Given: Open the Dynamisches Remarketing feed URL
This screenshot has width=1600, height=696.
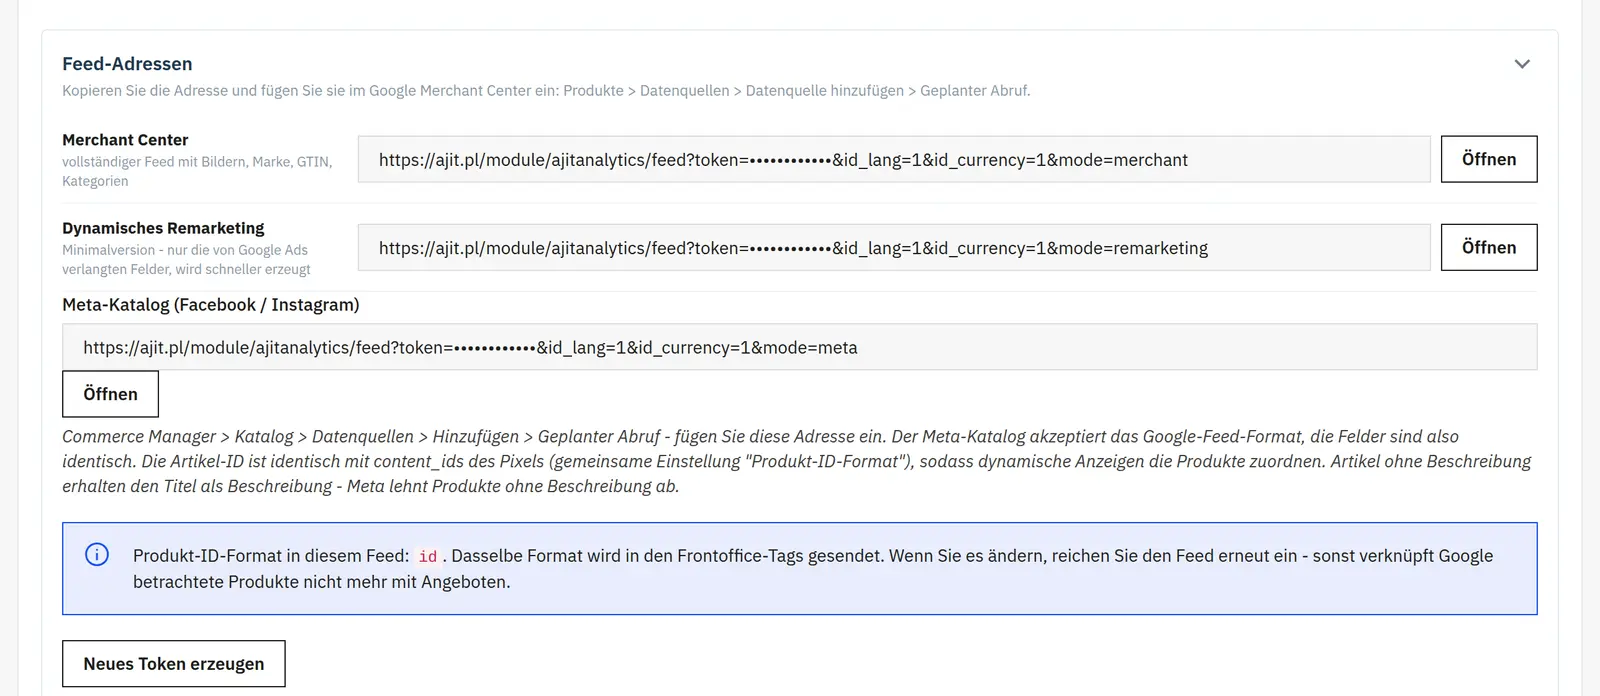Looking at the screenshot, I should pyautogui.click(x=1489, y=247).
